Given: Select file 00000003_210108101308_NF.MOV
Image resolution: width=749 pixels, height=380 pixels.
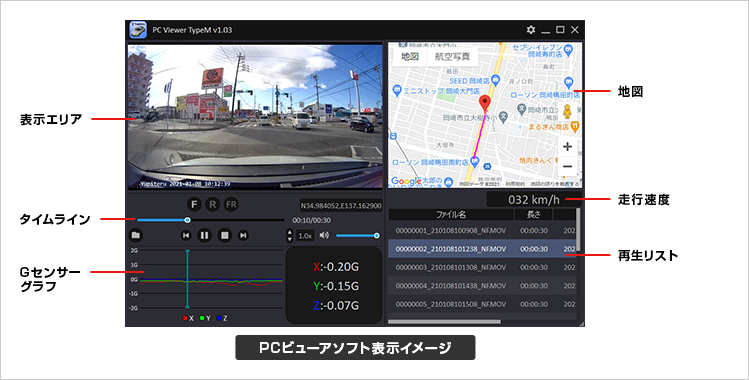Looking at the screenshot, I should pos(482,267).
